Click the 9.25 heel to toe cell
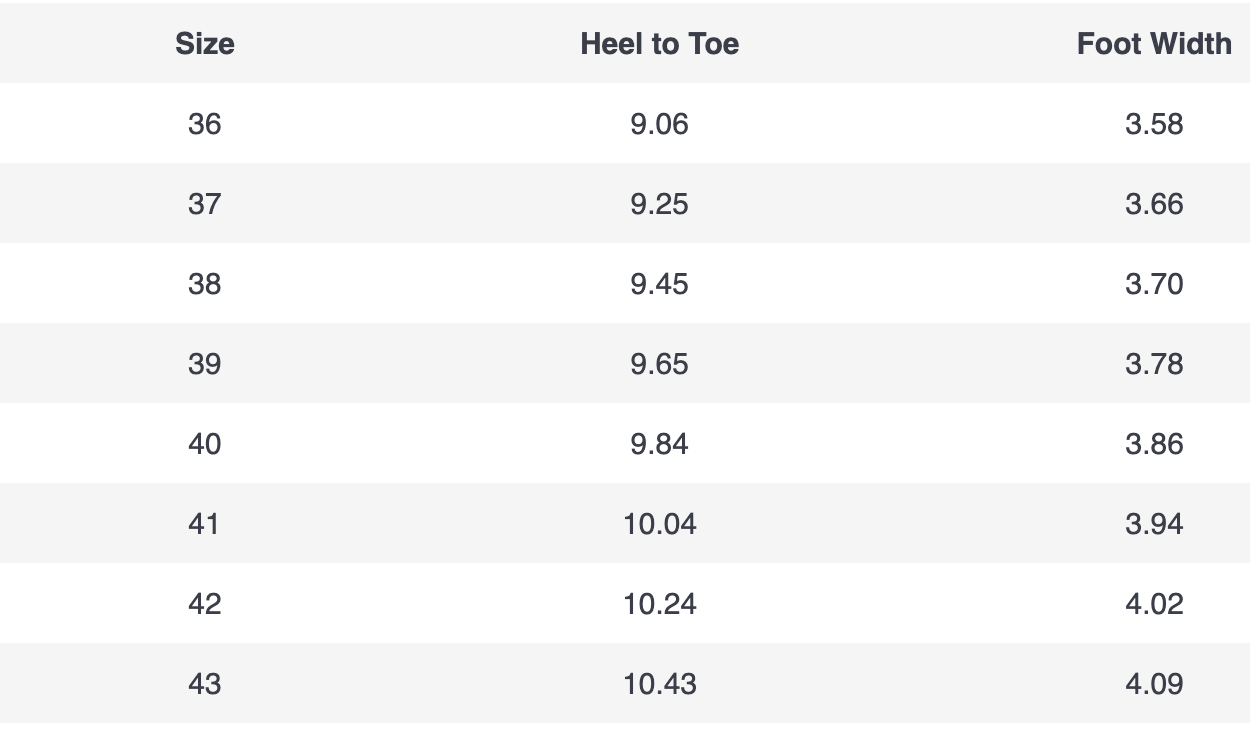Image resolution: width=1250 pixels, height=752 pixels. click(659, 204)
